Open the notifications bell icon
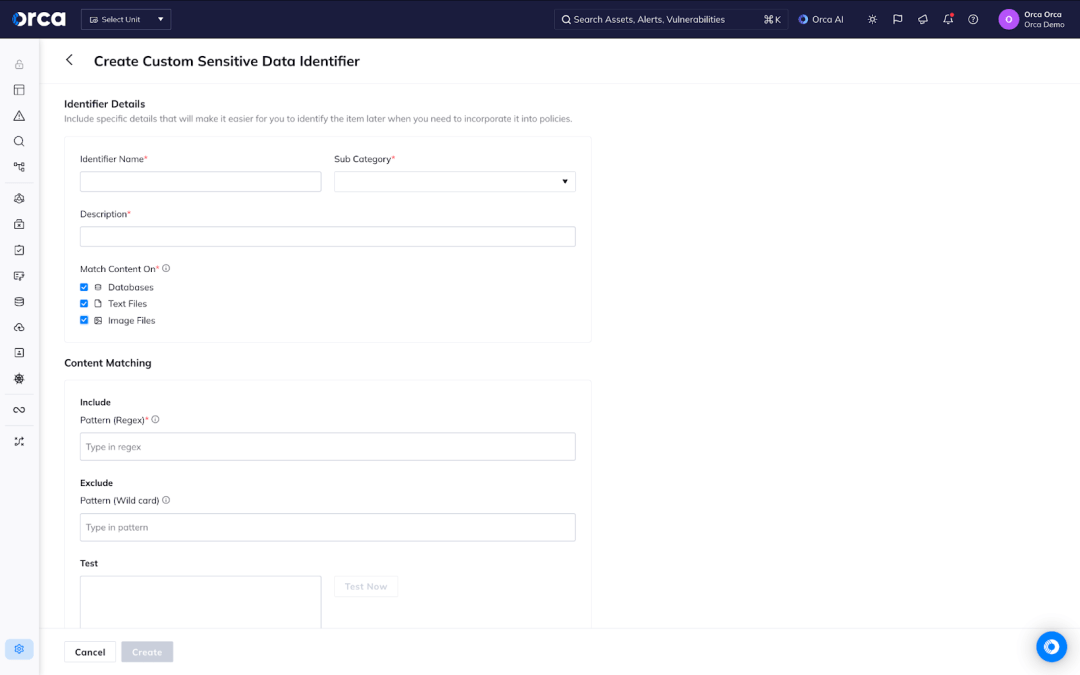The height and width of the screenshot is (675, 1080). [x=948, y=19]
